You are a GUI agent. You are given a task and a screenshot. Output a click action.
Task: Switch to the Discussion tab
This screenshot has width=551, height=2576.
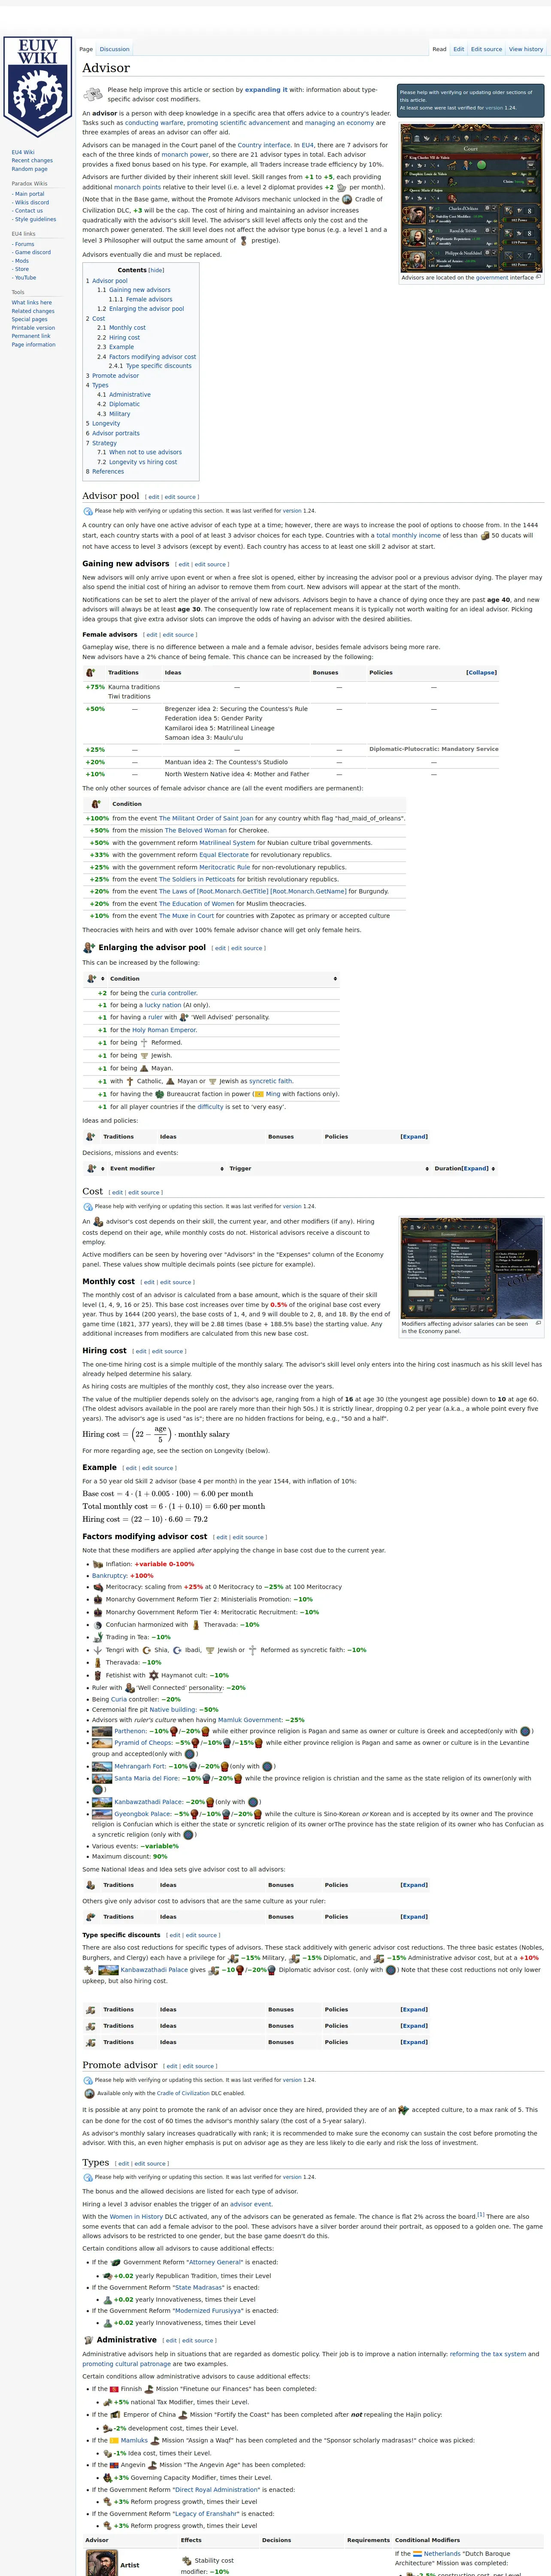114,49
